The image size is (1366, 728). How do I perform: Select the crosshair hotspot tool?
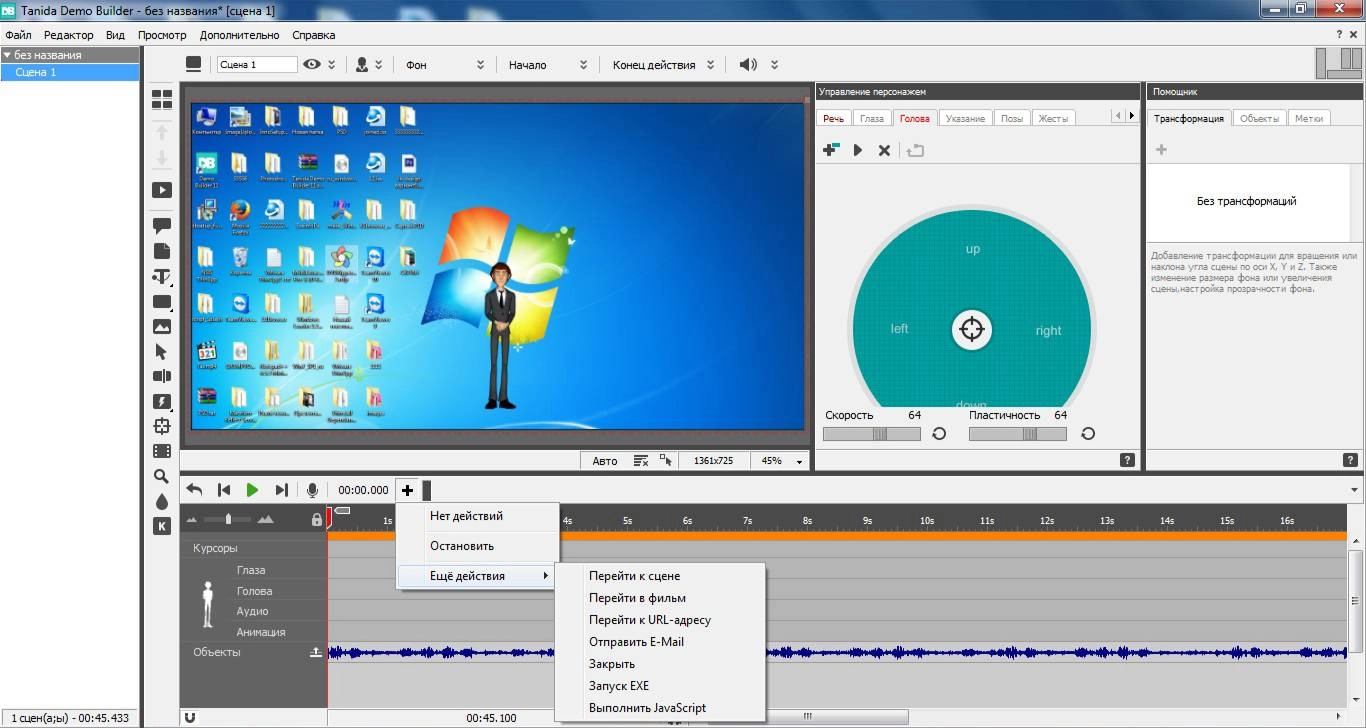click(161, 427)
